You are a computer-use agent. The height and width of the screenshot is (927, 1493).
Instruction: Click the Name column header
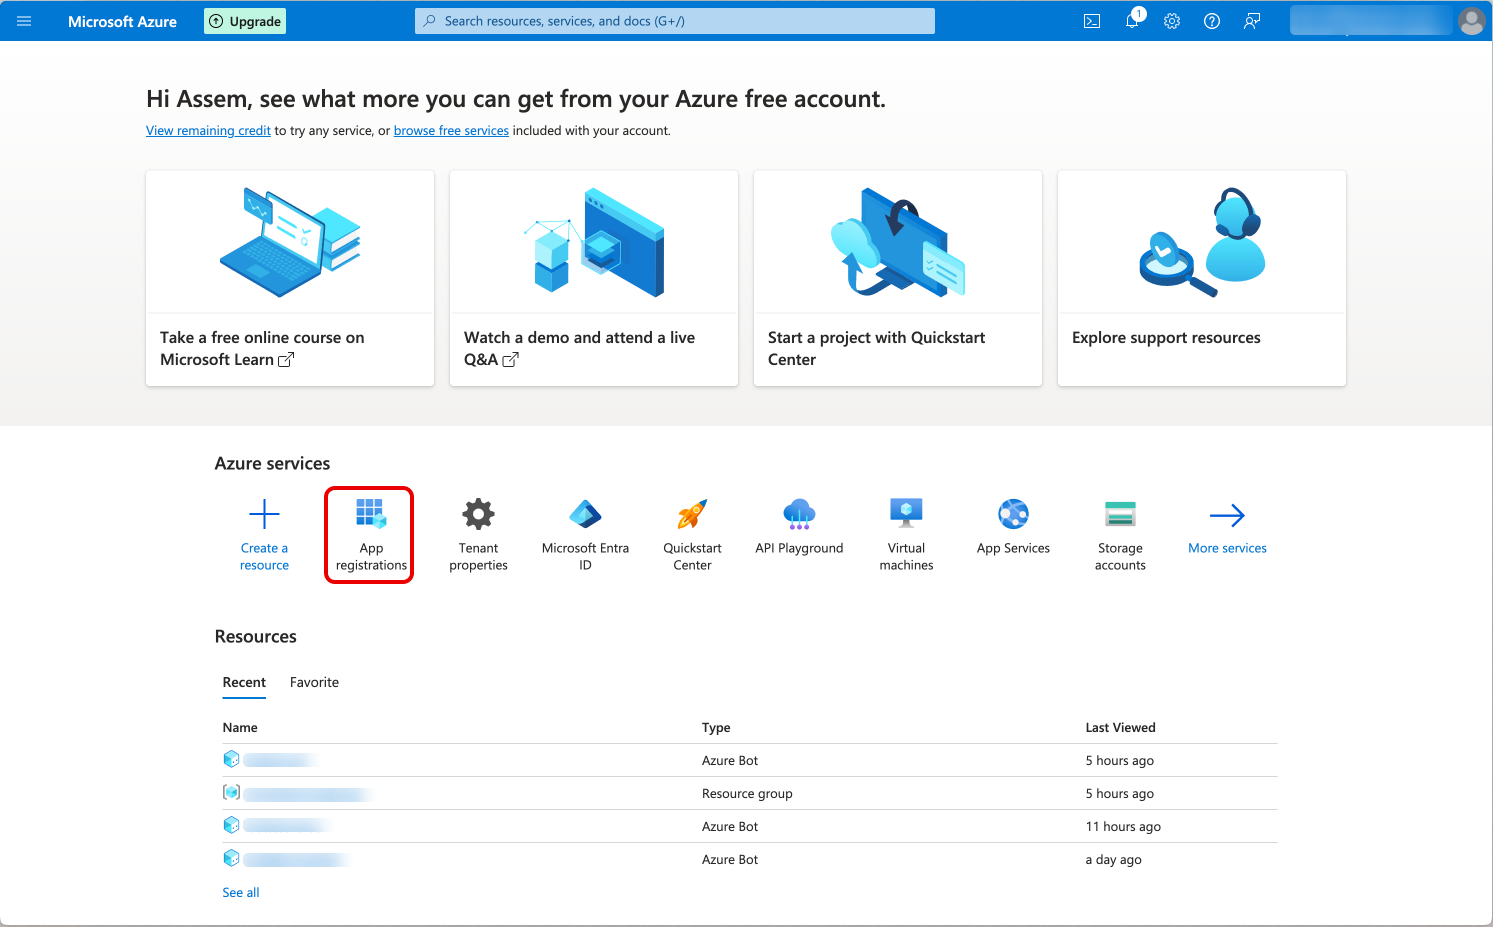240,728
